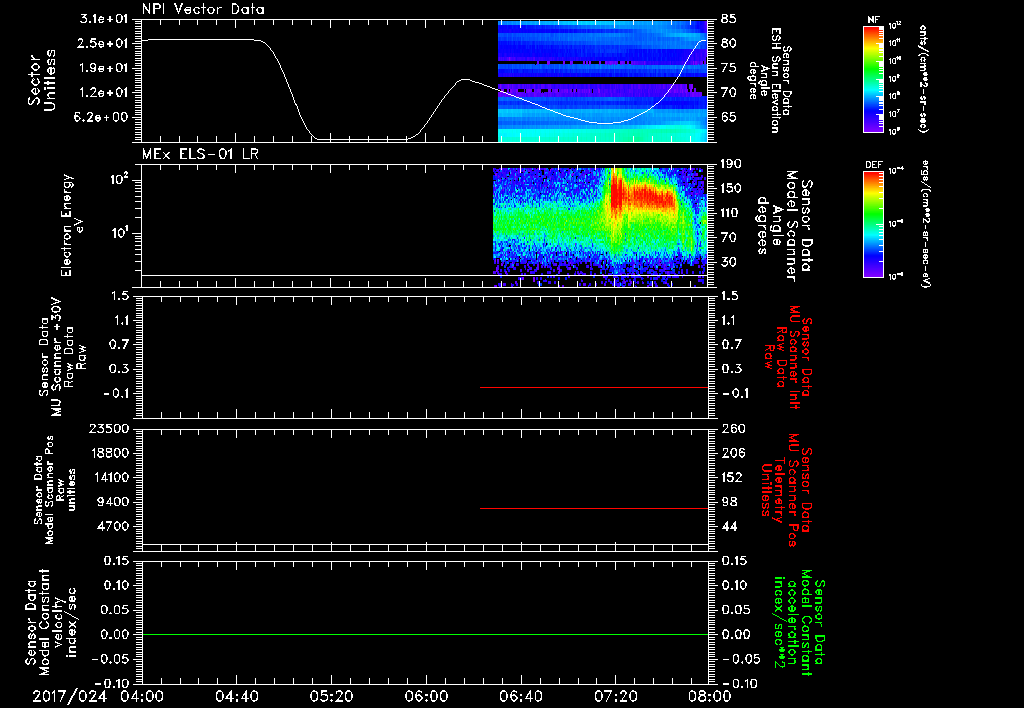
Task: Click the '206' telemetry tick value
Action: 733,453
